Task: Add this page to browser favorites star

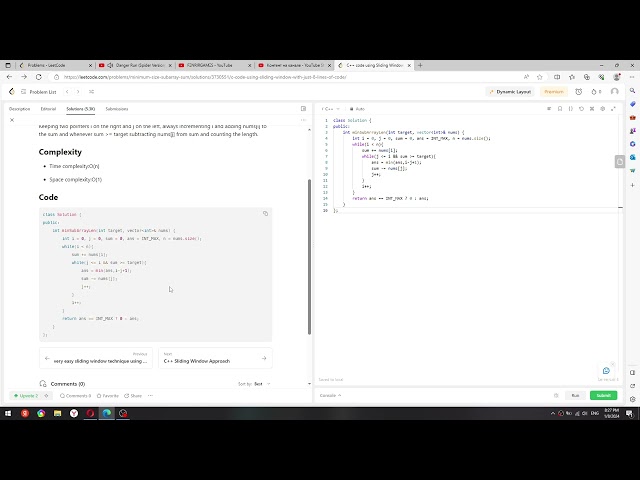Action: click(x=540, y=77)
